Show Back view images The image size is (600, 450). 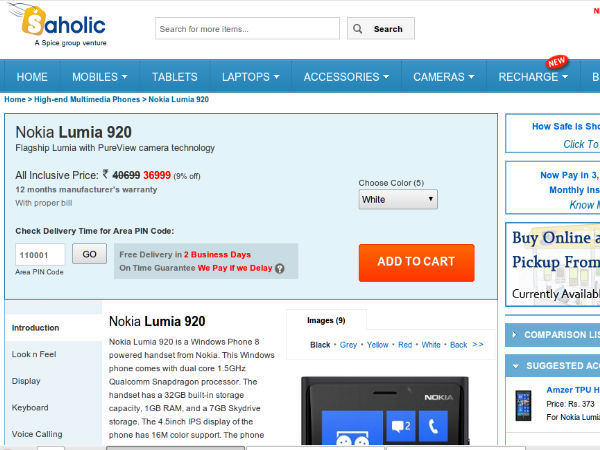458,345
